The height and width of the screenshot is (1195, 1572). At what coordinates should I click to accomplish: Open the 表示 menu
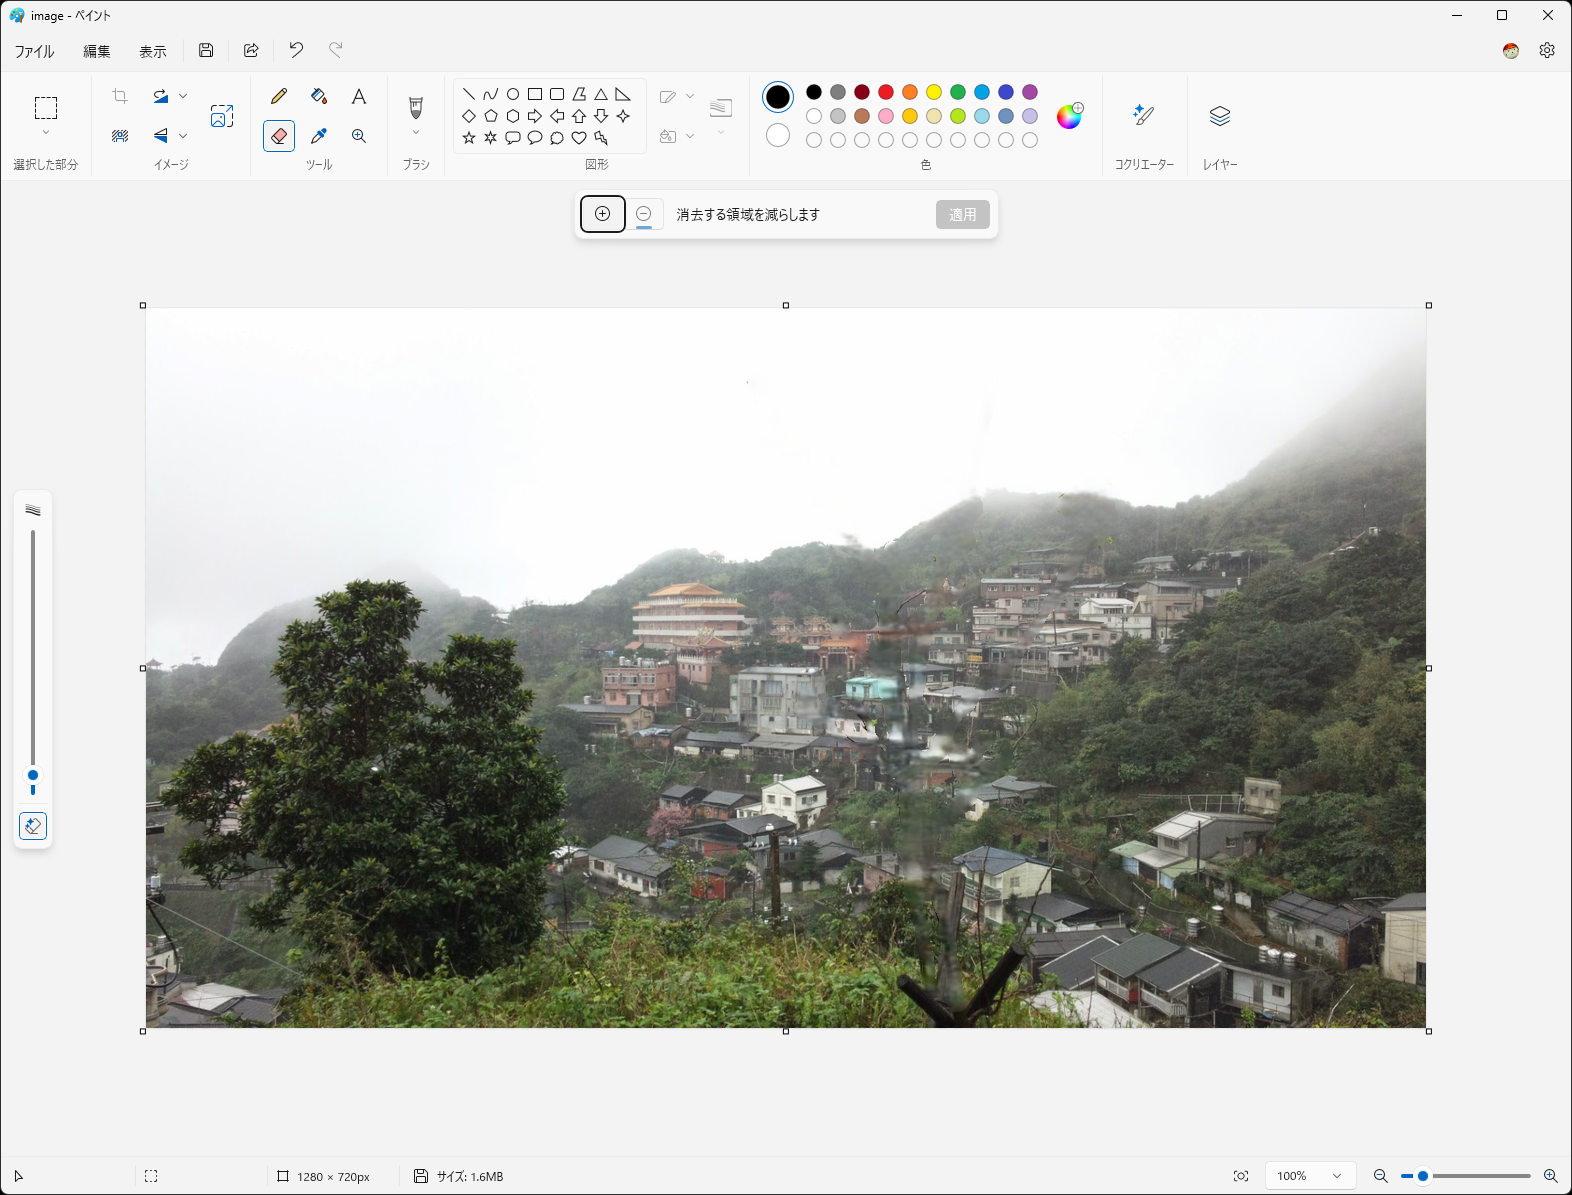click(x=153, y=51)
